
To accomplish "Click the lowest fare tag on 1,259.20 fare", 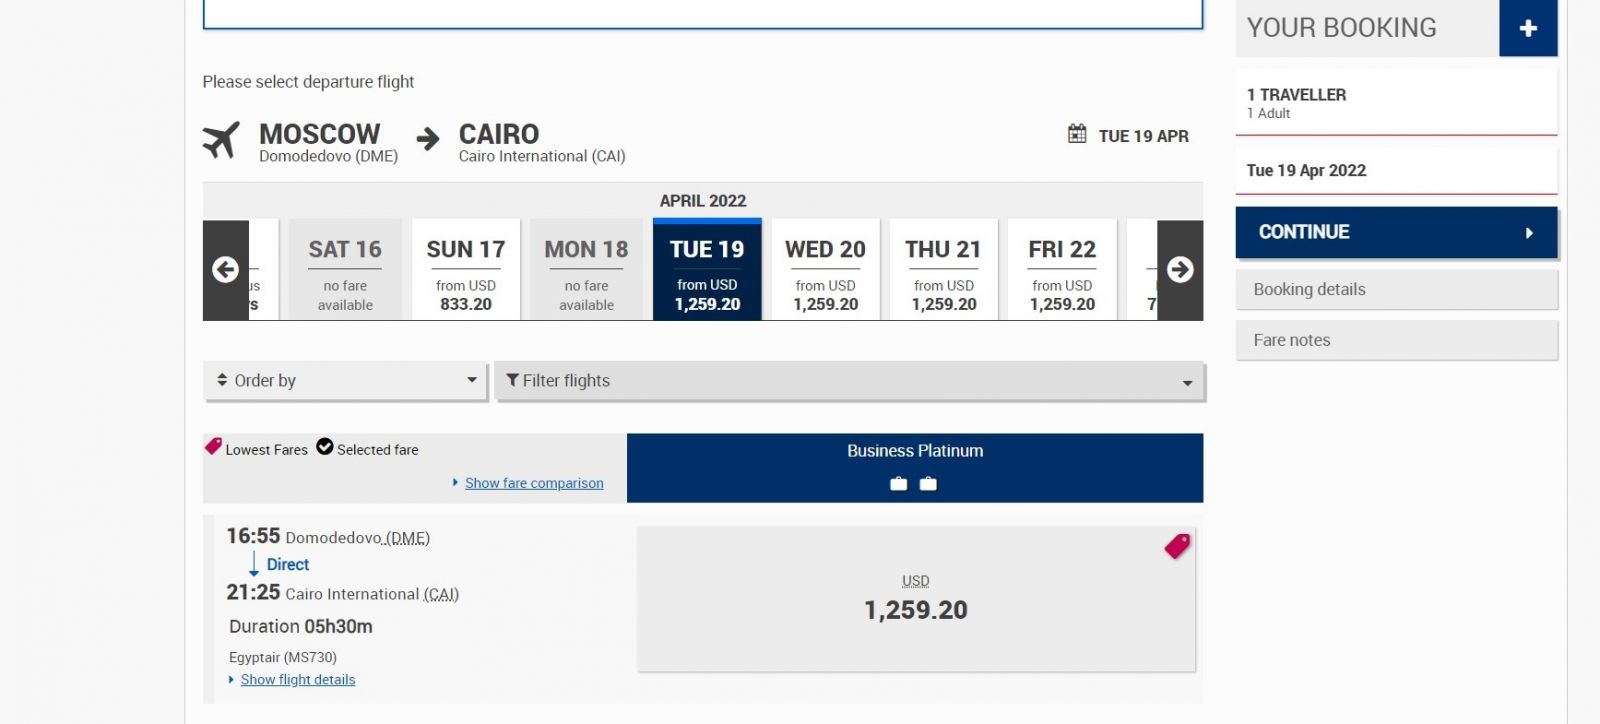I will [1177, 546].
